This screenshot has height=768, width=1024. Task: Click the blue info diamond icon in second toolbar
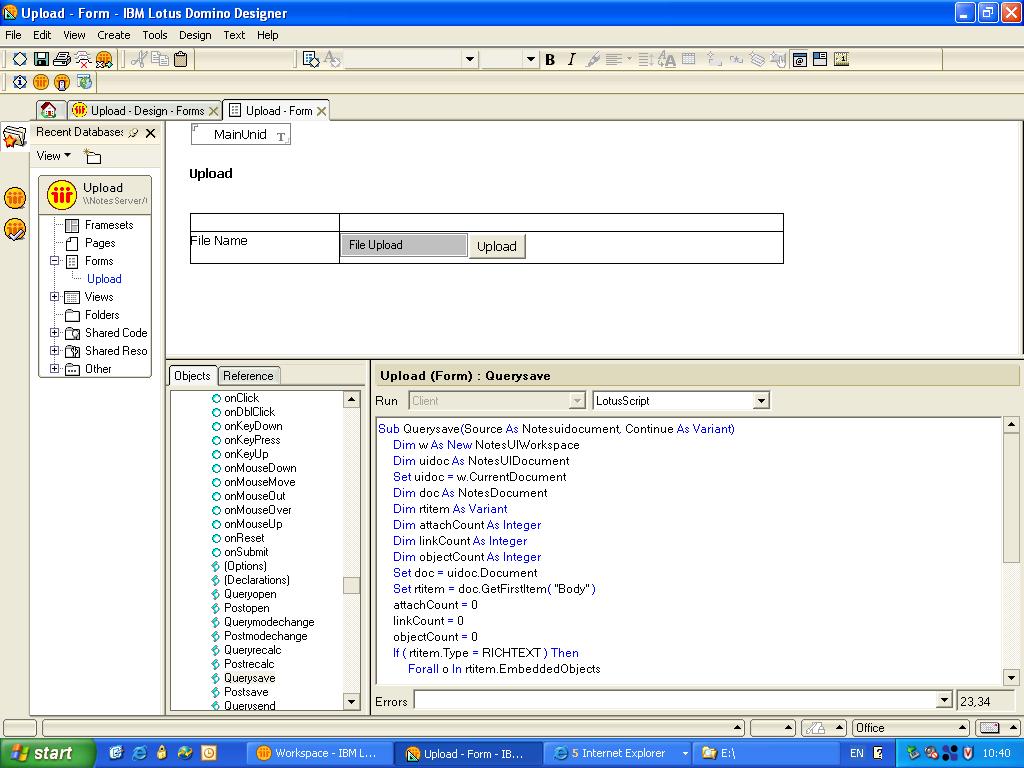pyautogui.click(x=20, y=82)
